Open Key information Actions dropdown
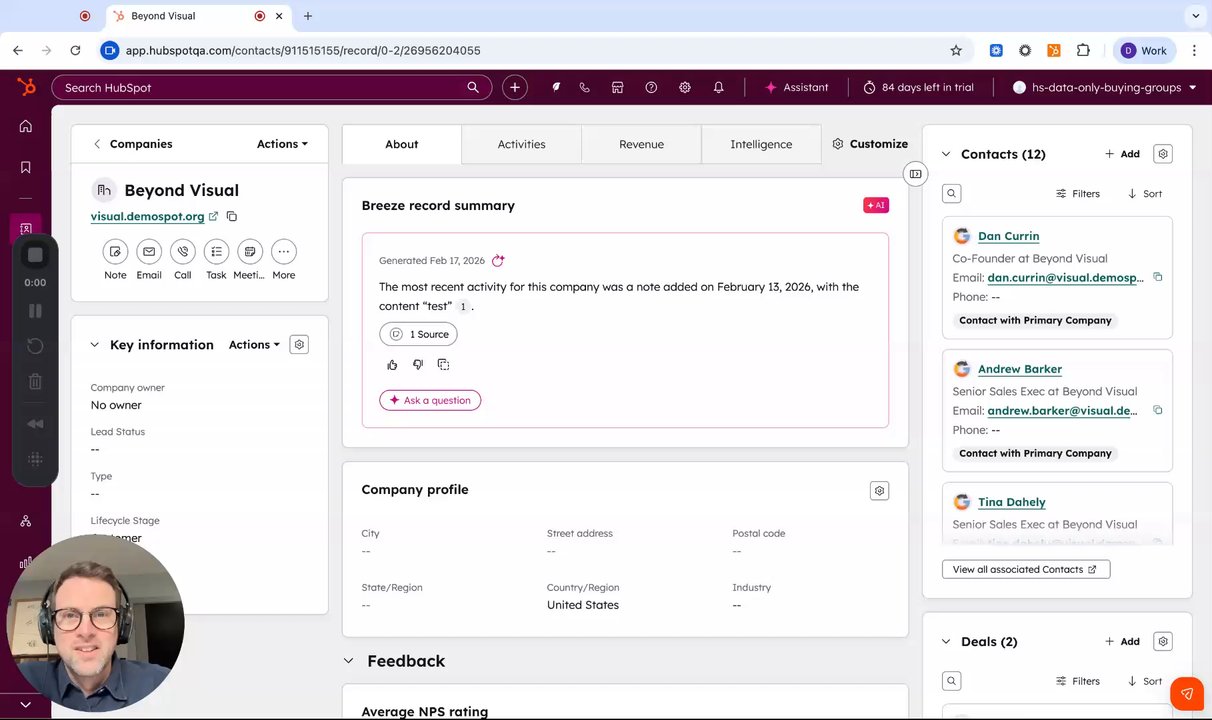The height and width of the screenshot is (720, 1212). tap(254, 344)
